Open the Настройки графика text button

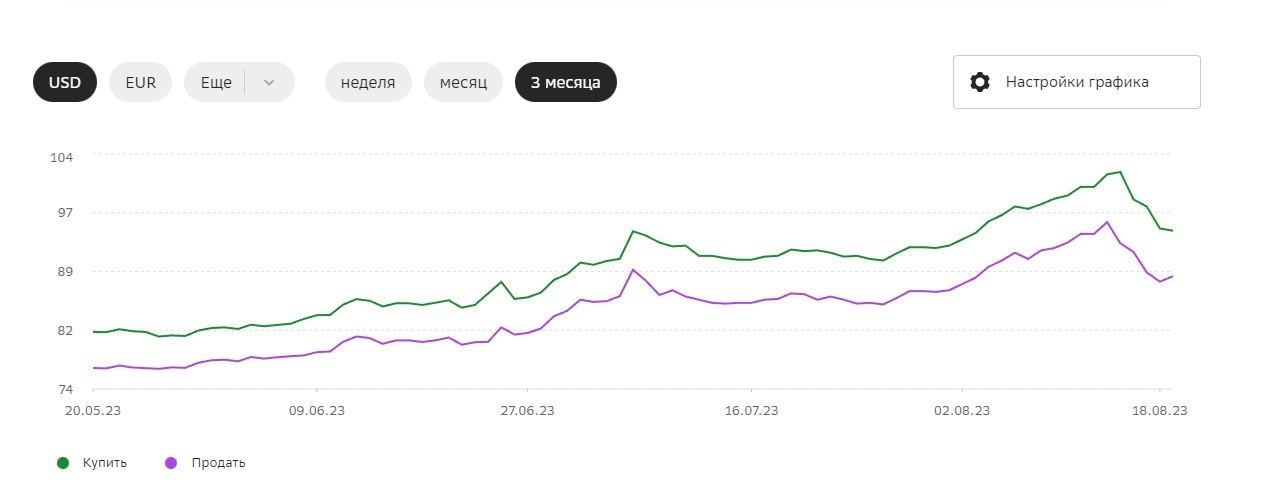pyautogui.click(x=1077, y=82)
